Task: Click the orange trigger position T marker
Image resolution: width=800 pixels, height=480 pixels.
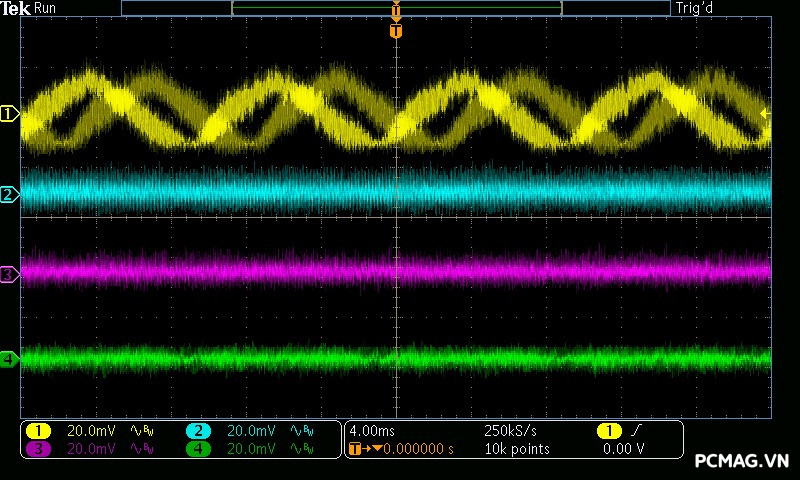Action: coord(396,32)
